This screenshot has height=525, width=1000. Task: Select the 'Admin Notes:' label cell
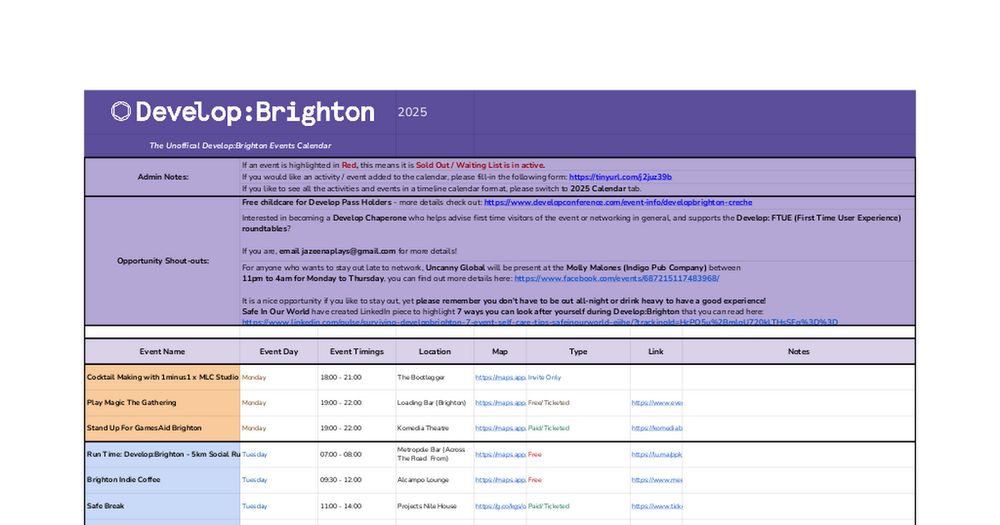[x=163, y=177]
